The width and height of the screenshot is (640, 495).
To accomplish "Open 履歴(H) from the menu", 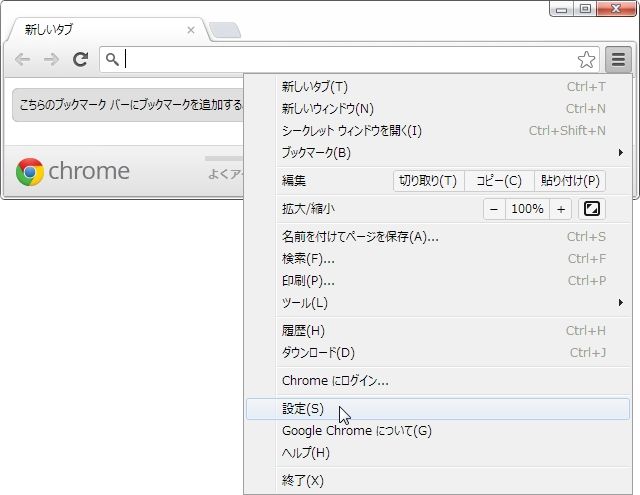I will click(438, 331).
